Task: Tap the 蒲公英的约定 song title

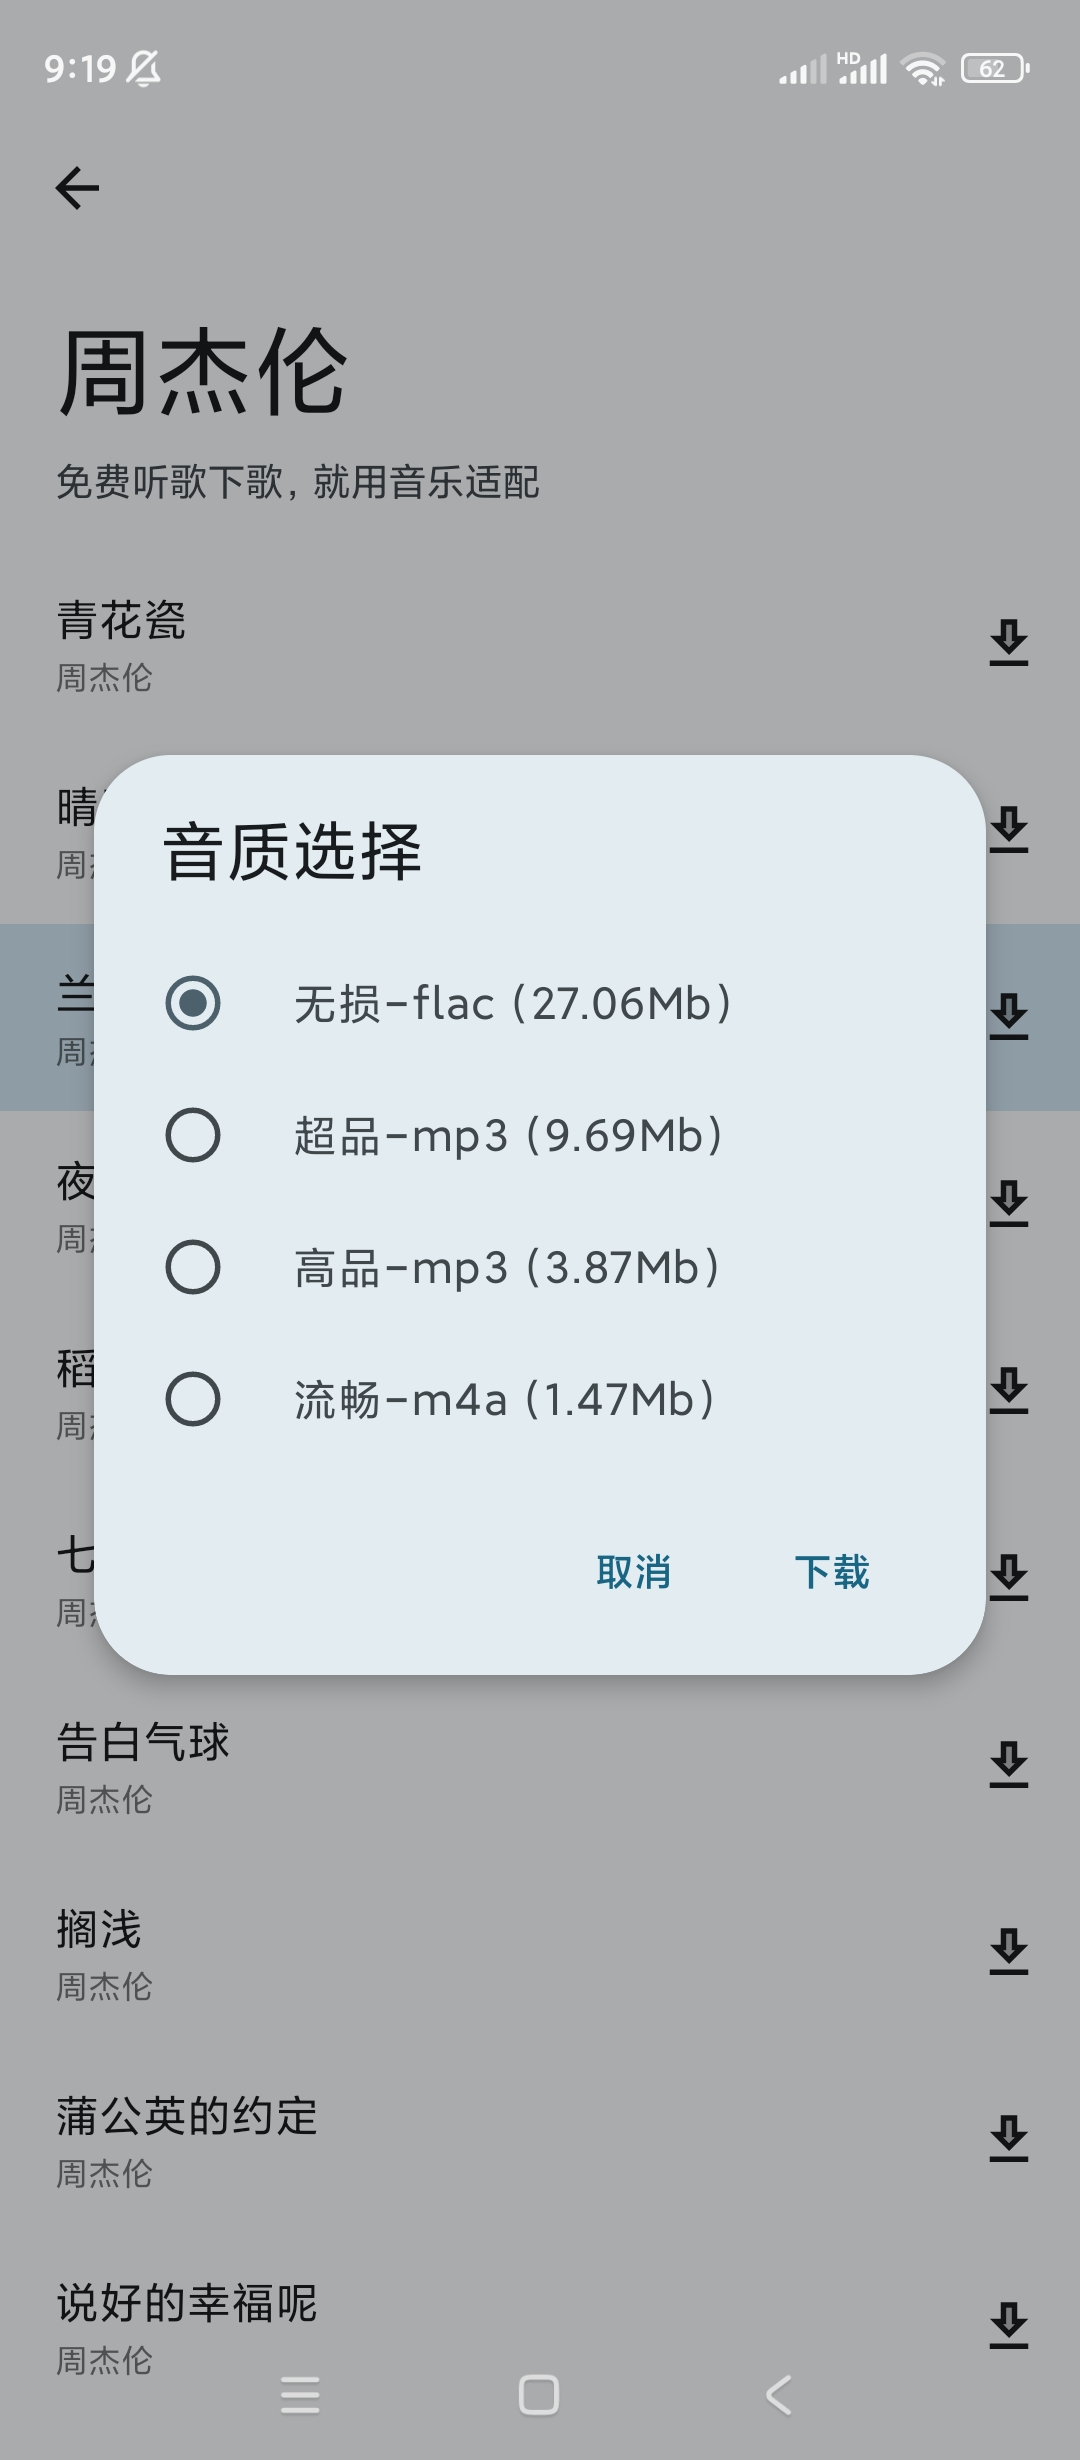Action: click(187, 2117)
